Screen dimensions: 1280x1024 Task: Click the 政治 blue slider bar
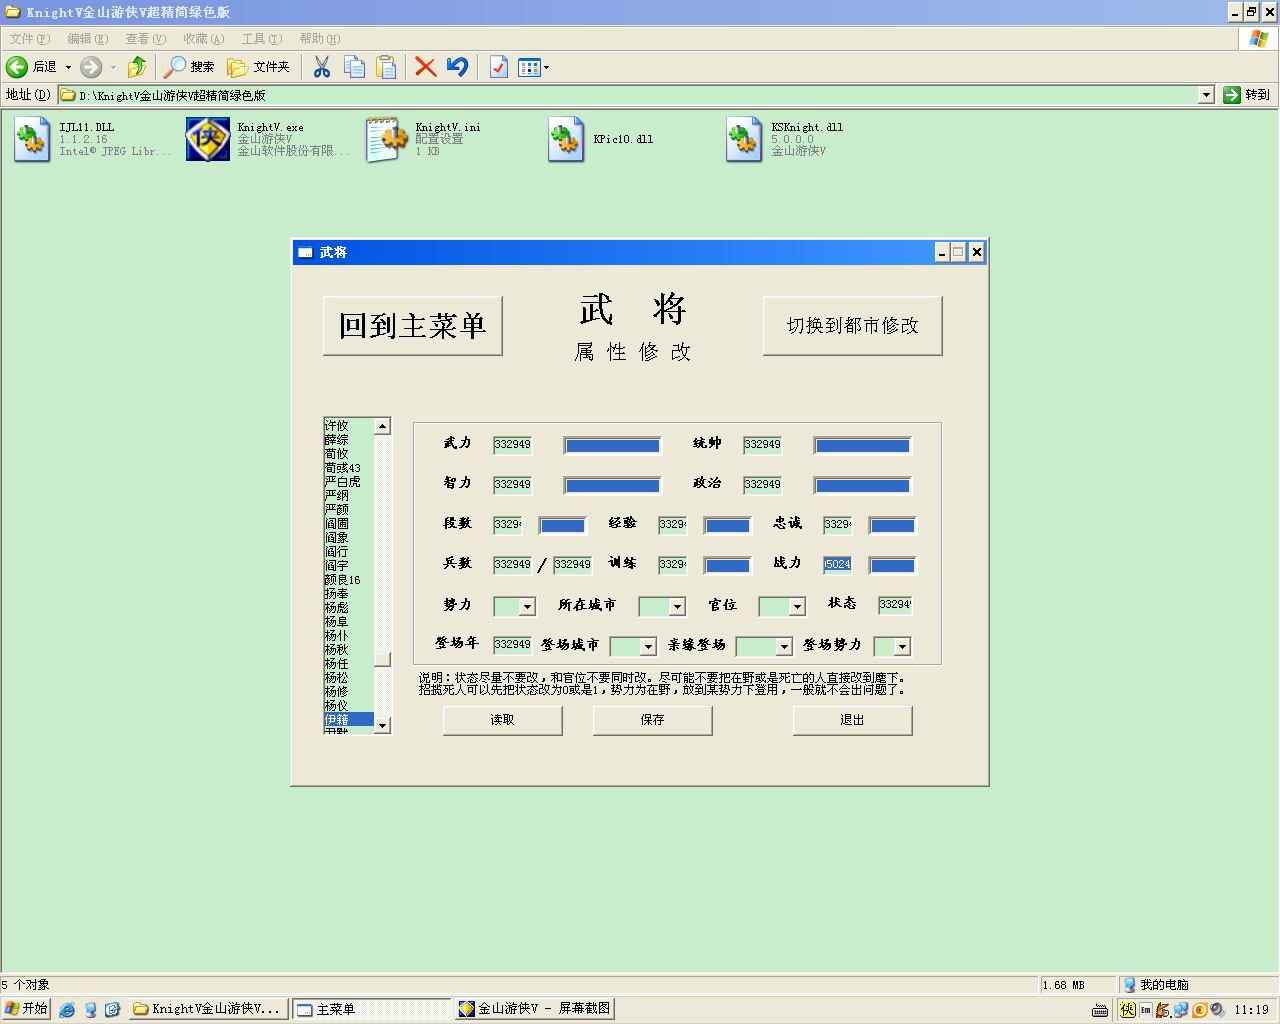pyautogui.click(x=862, y=485)
